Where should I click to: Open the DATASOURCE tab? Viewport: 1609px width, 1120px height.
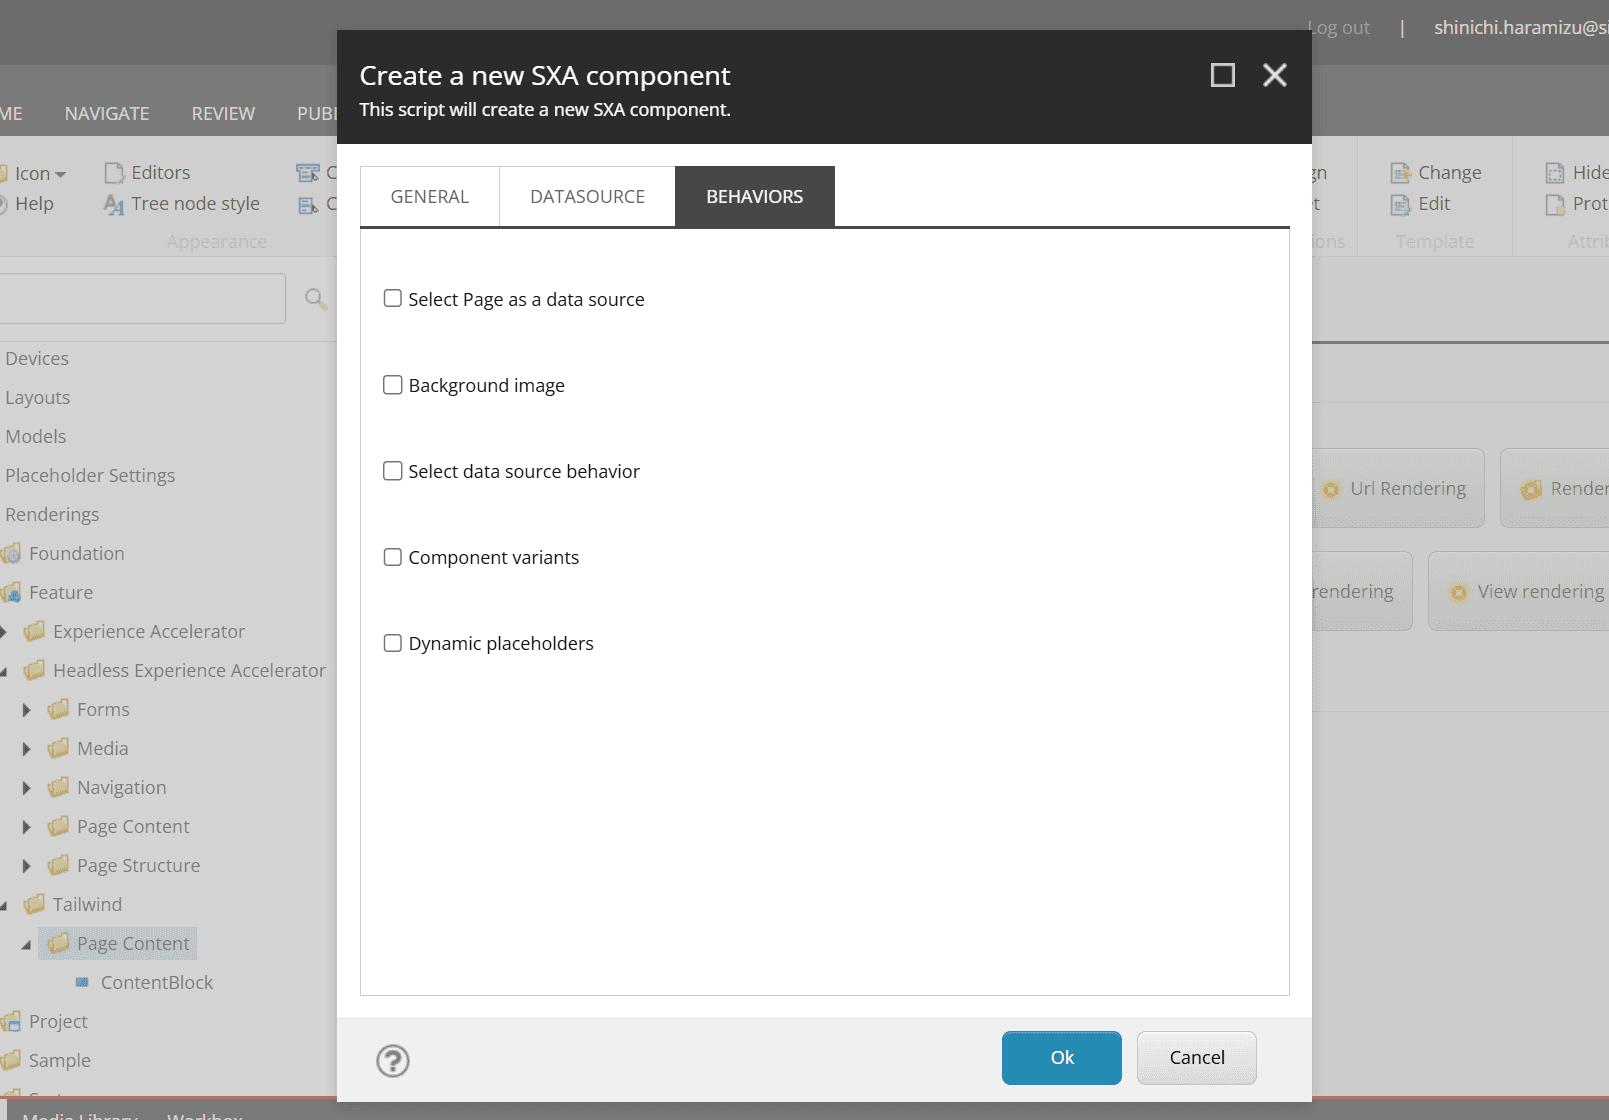[587, 197]
